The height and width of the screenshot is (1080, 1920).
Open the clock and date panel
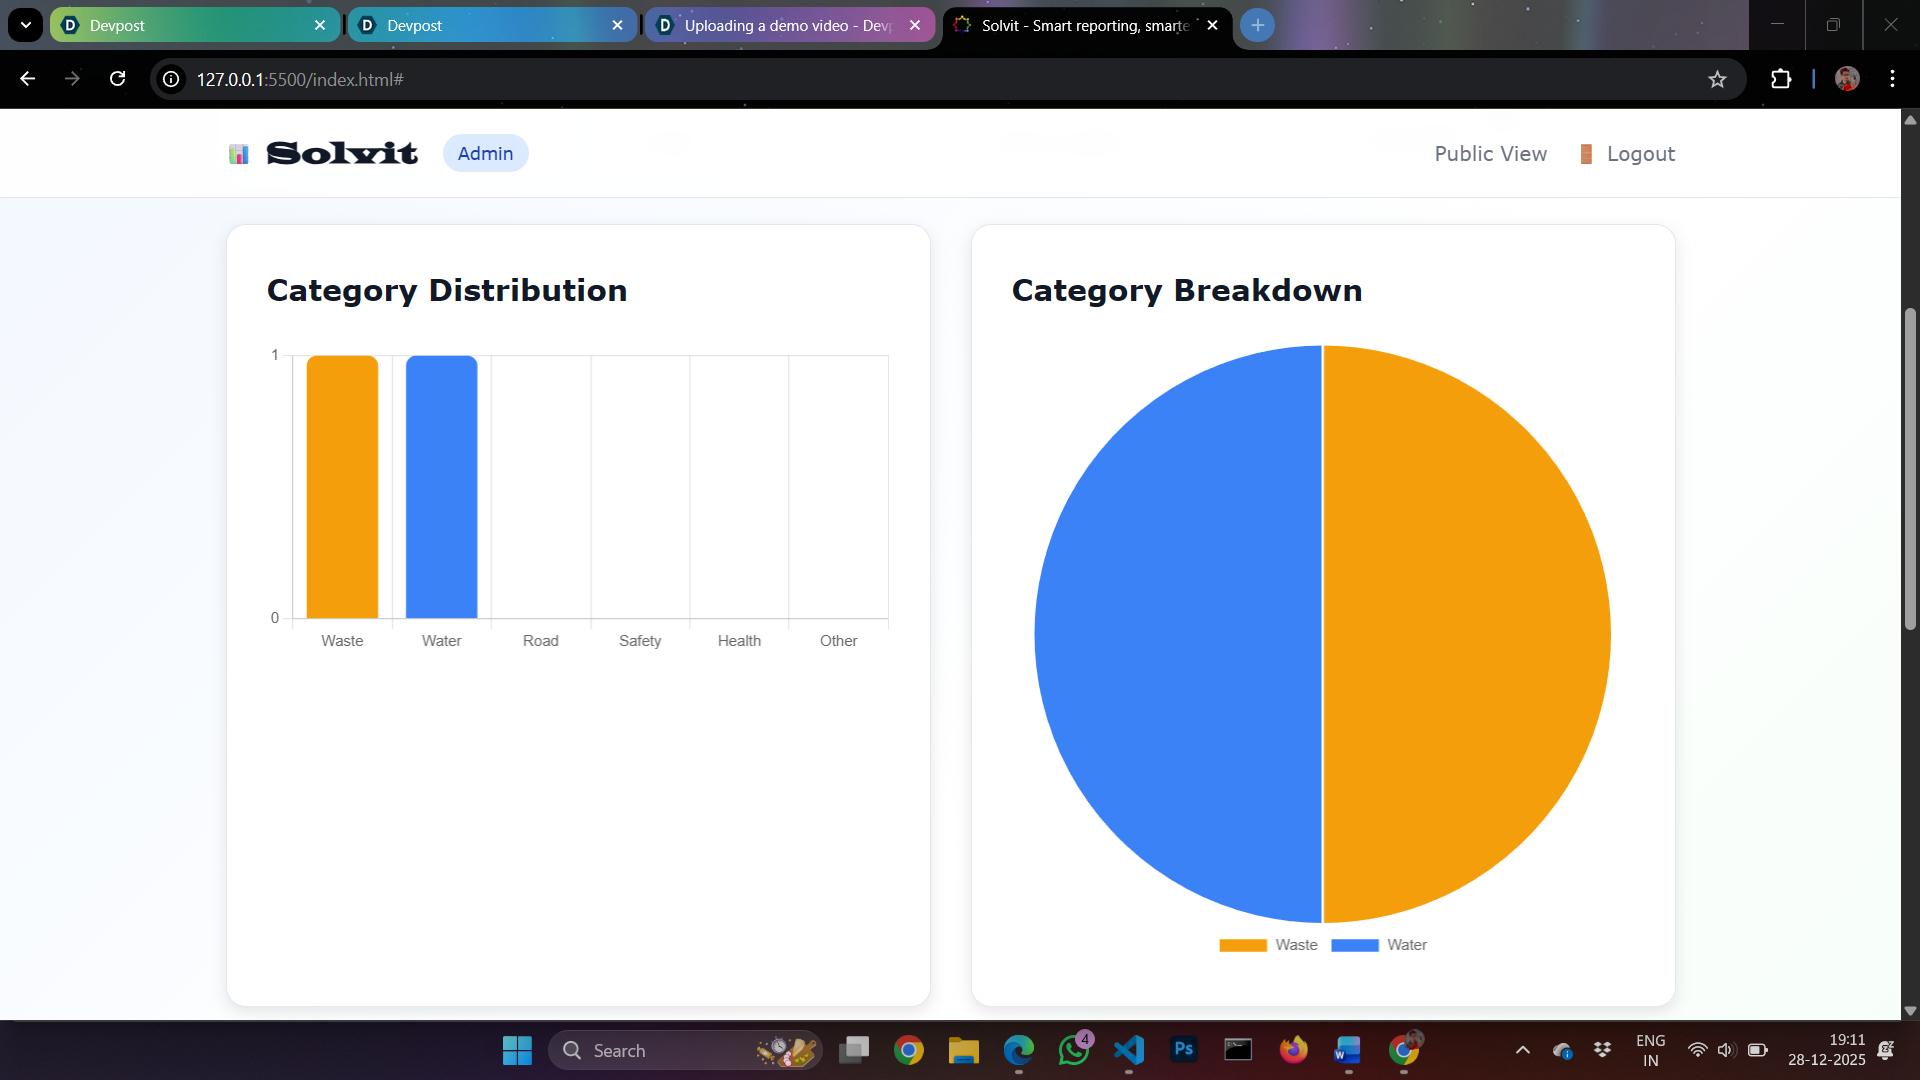[1826, 1050]
